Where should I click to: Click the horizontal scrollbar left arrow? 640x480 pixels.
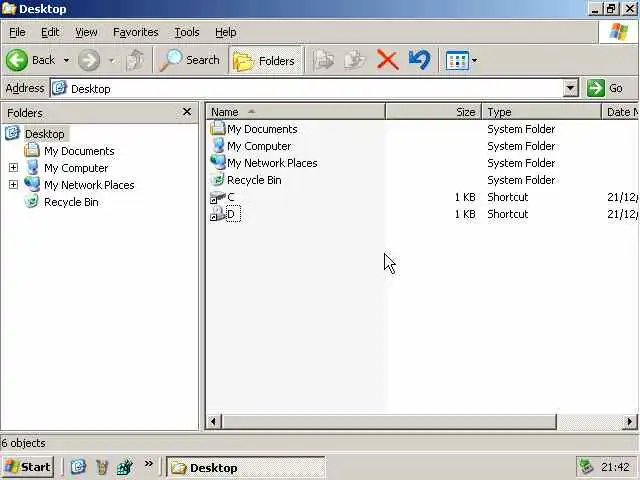[213, 421]
